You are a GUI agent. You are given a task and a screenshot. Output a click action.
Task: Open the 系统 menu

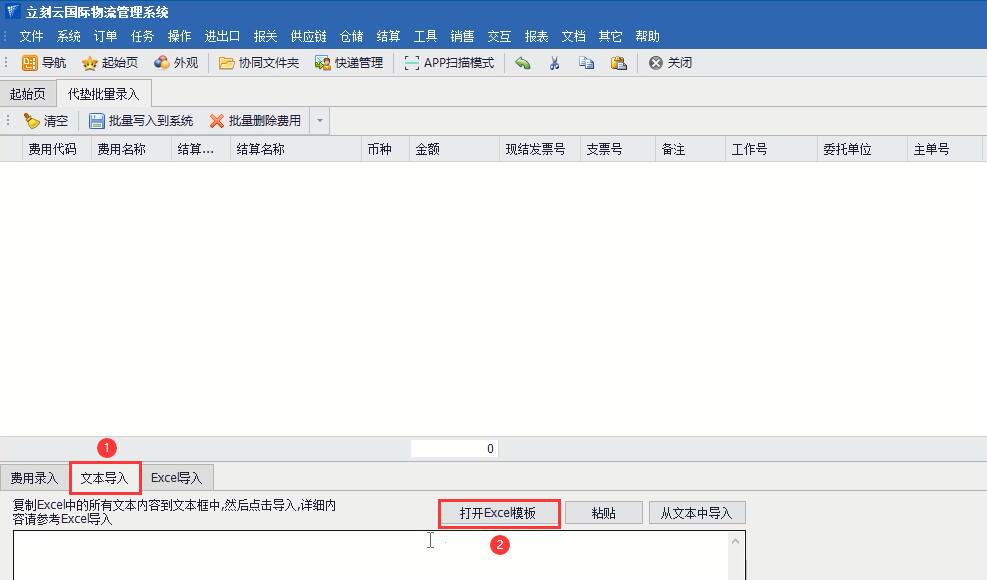69,37
